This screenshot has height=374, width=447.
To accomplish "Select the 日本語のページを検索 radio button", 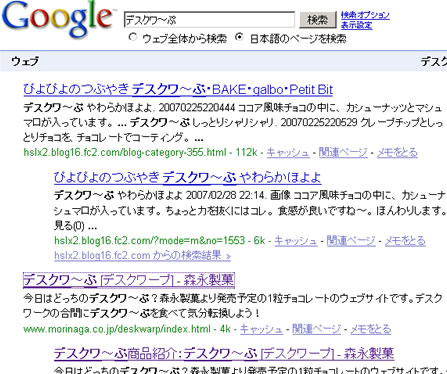I will point(239,37).
